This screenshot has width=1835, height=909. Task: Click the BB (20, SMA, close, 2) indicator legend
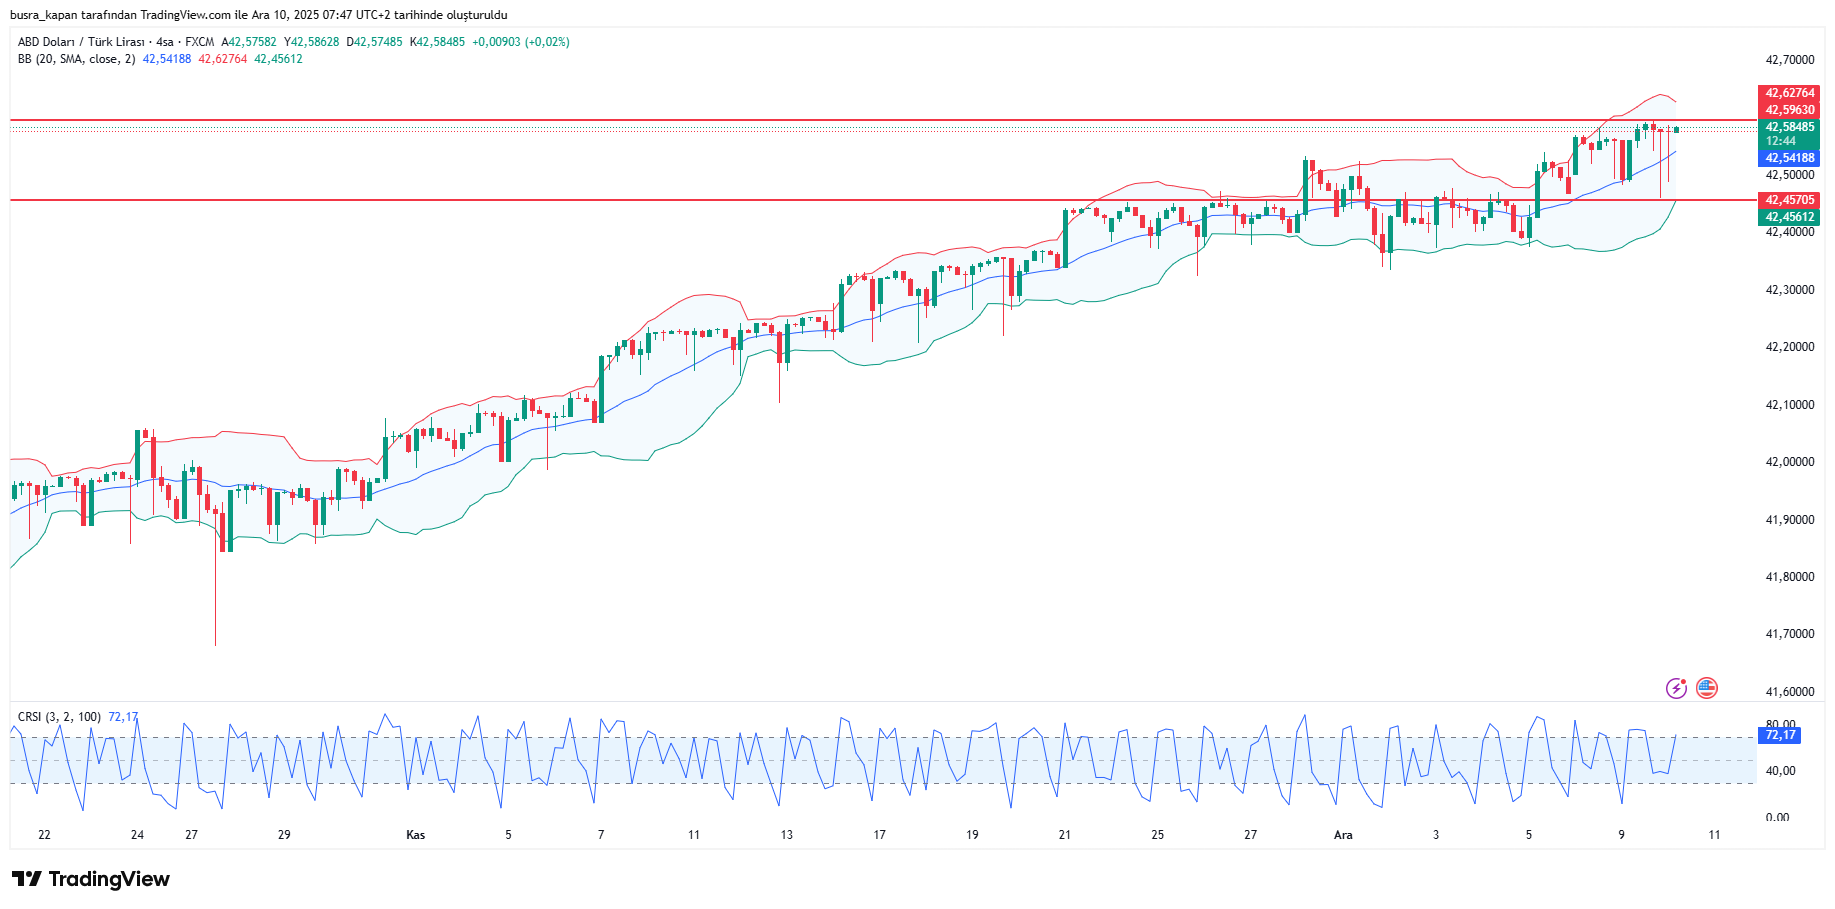point(76,59)
